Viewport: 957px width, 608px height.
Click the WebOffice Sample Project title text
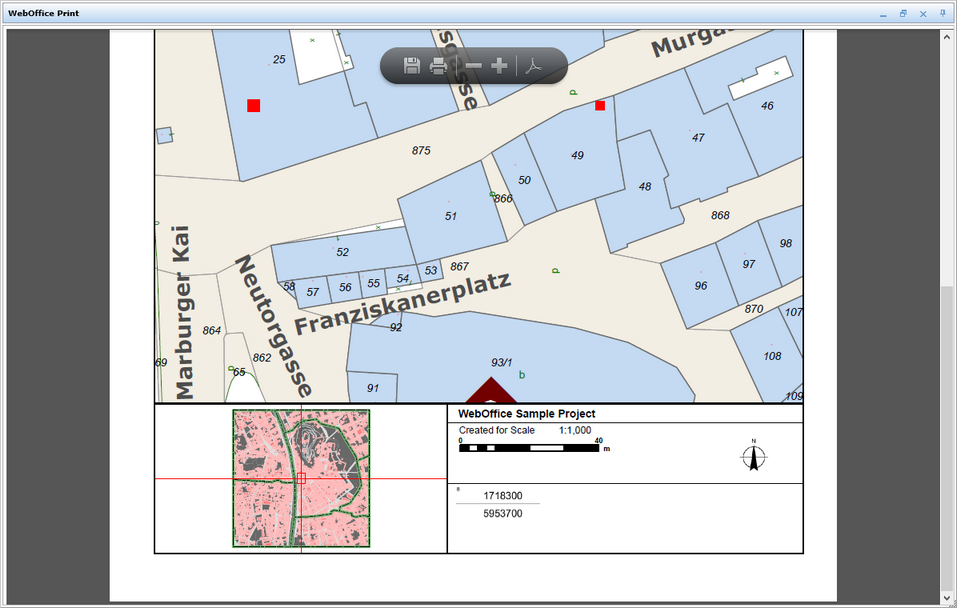coord(525,413)
